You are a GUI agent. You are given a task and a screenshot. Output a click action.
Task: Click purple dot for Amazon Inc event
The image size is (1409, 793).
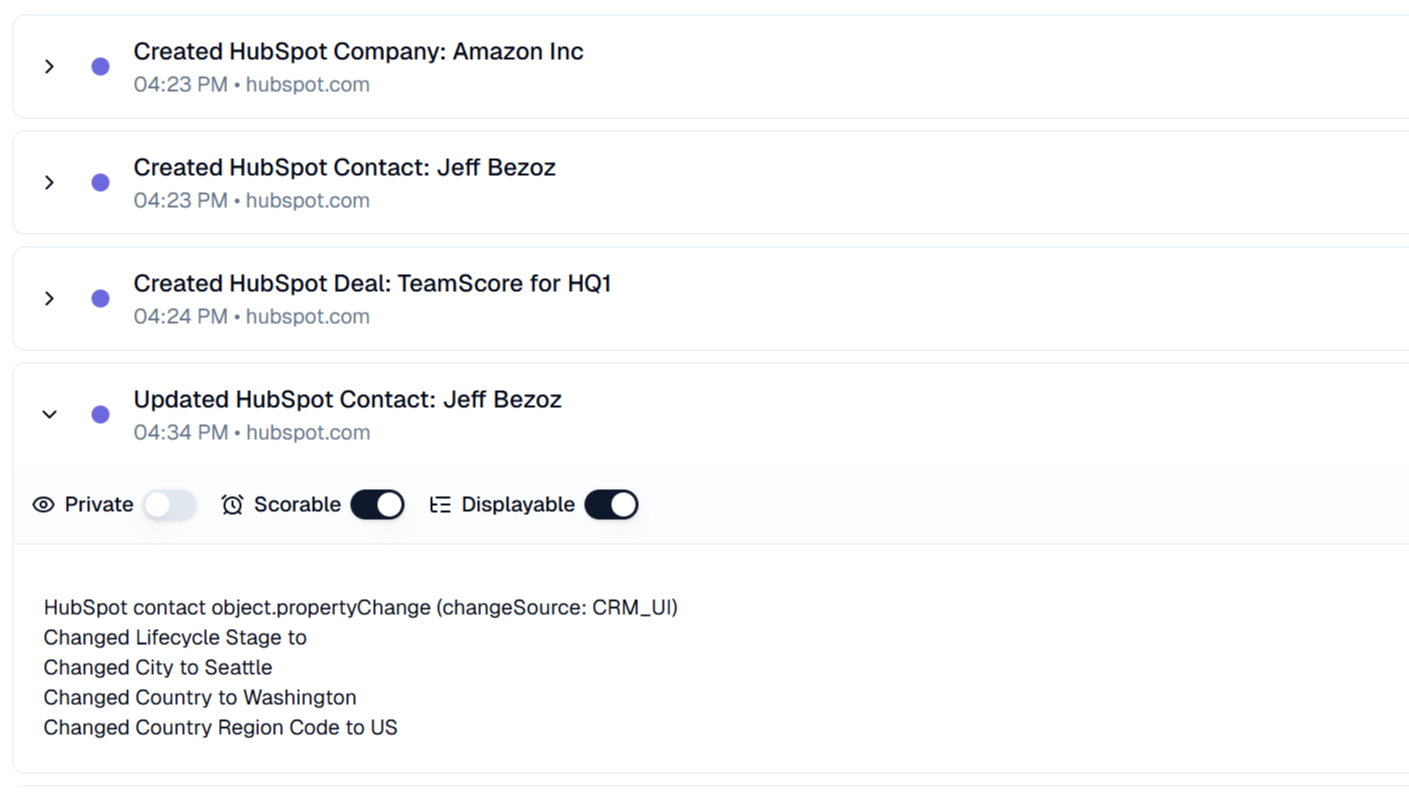coord(100,67)
